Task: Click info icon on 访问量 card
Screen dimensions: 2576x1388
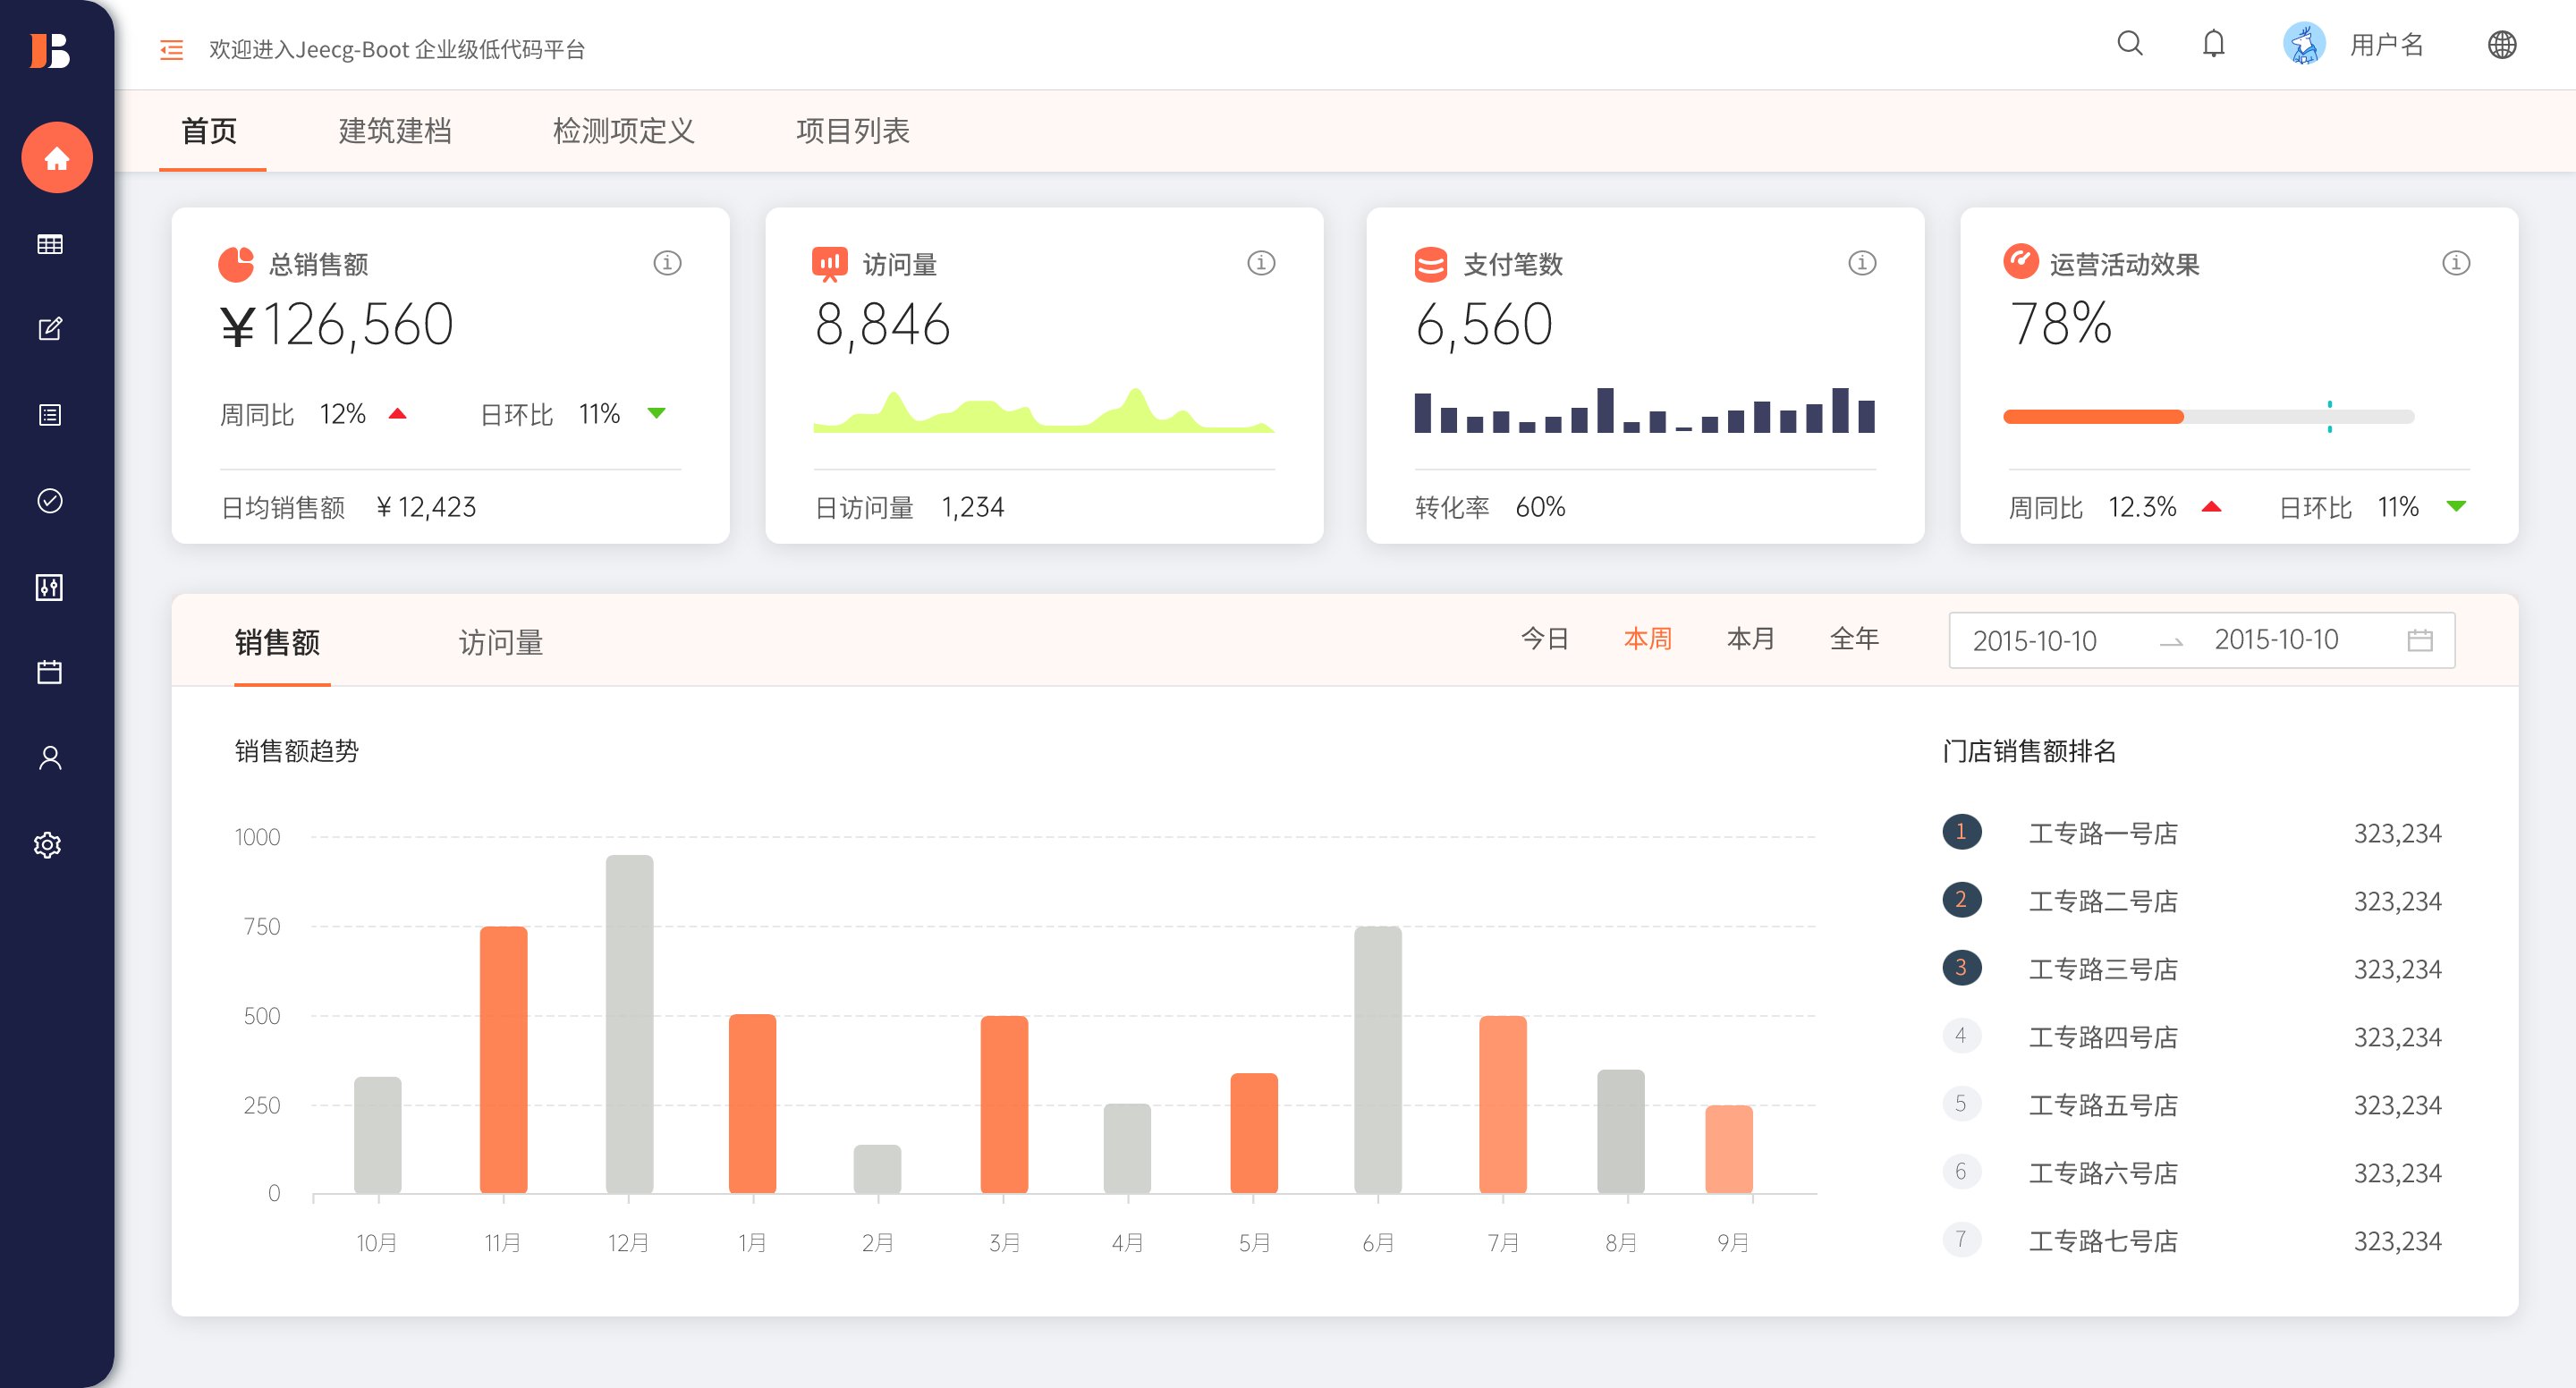Action: click(1261, 263)
